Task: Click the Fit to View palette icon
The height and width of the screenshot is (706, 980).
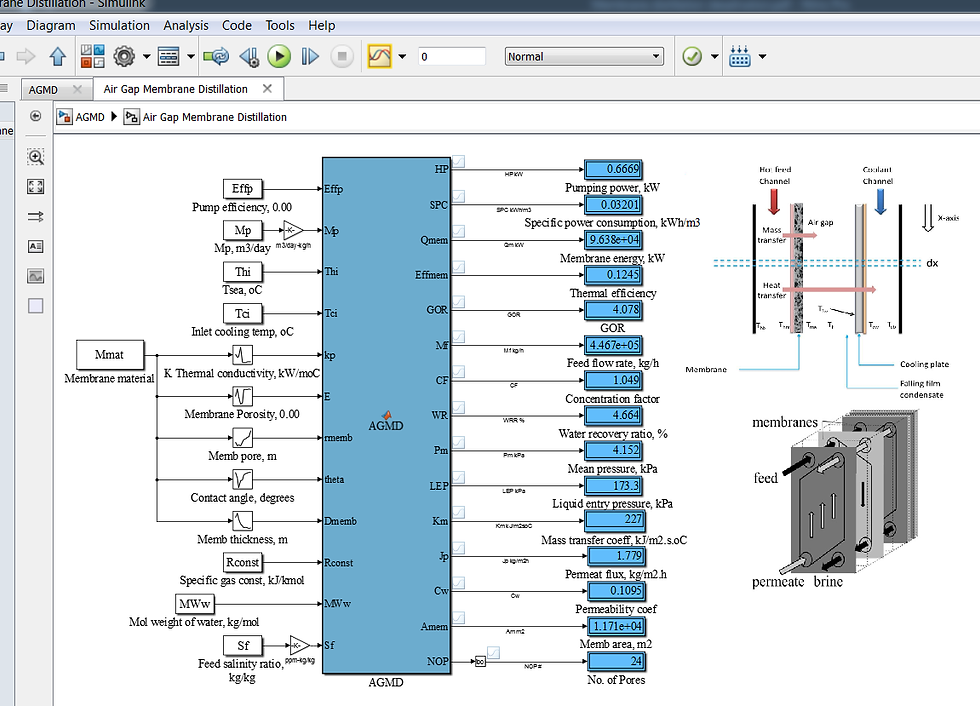Action: [36, 186]
